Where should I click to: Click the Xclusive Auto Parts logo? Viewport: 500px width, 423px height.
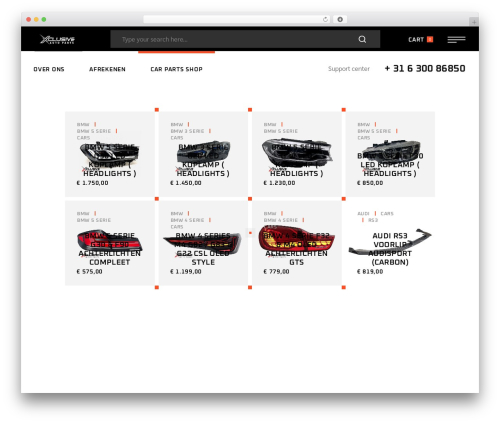57,39
